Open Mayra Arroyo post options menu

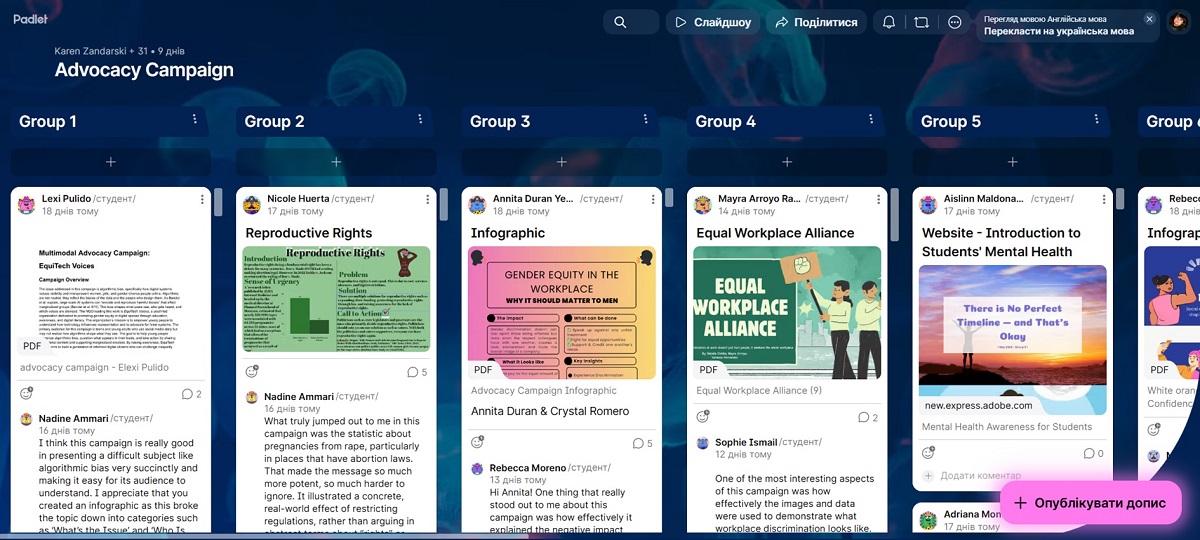coord(879,200)
